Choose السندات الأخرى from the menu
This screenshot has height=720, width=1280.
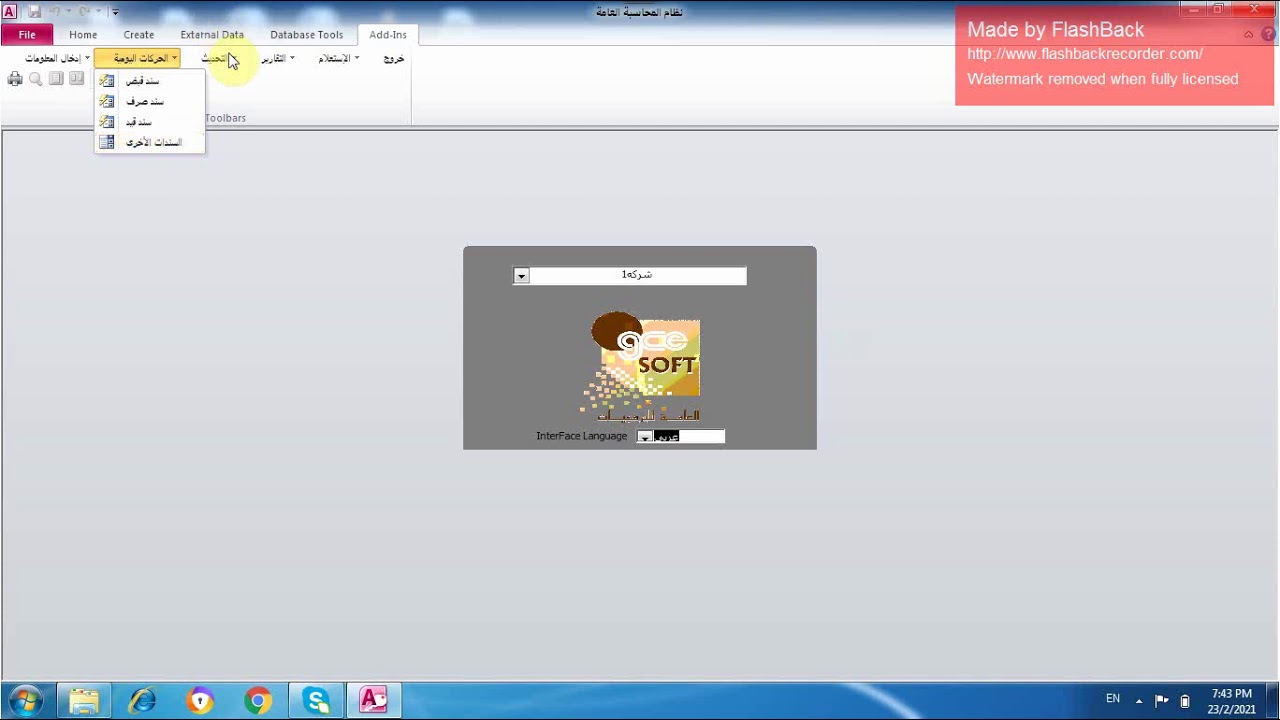[x=150, y=142]
